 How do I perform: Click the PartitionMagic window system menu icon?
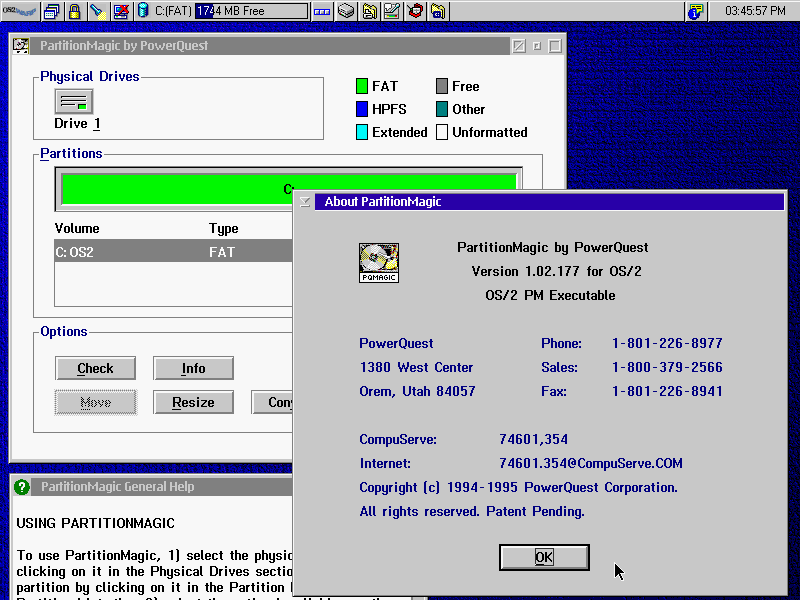click(21, 46)
